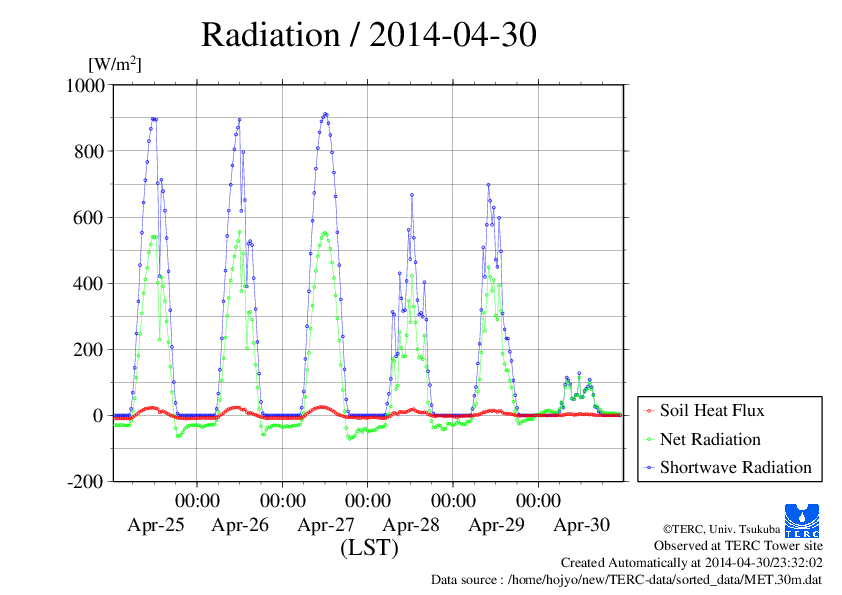Click the green Net Radiation legend marker
842x595 pixels.
[650, 440]
